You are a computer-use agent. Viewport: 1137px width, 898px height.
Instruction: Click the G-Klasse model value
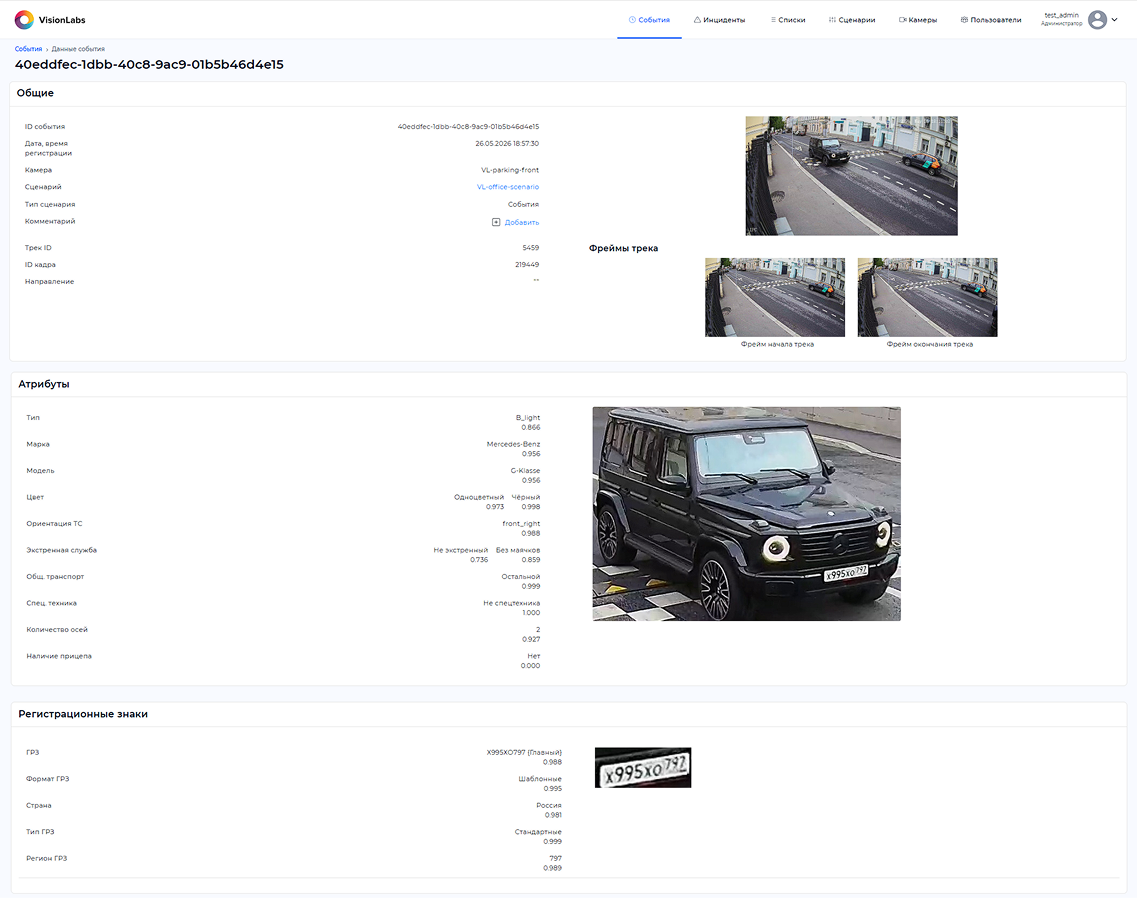(x=525, y=471)
